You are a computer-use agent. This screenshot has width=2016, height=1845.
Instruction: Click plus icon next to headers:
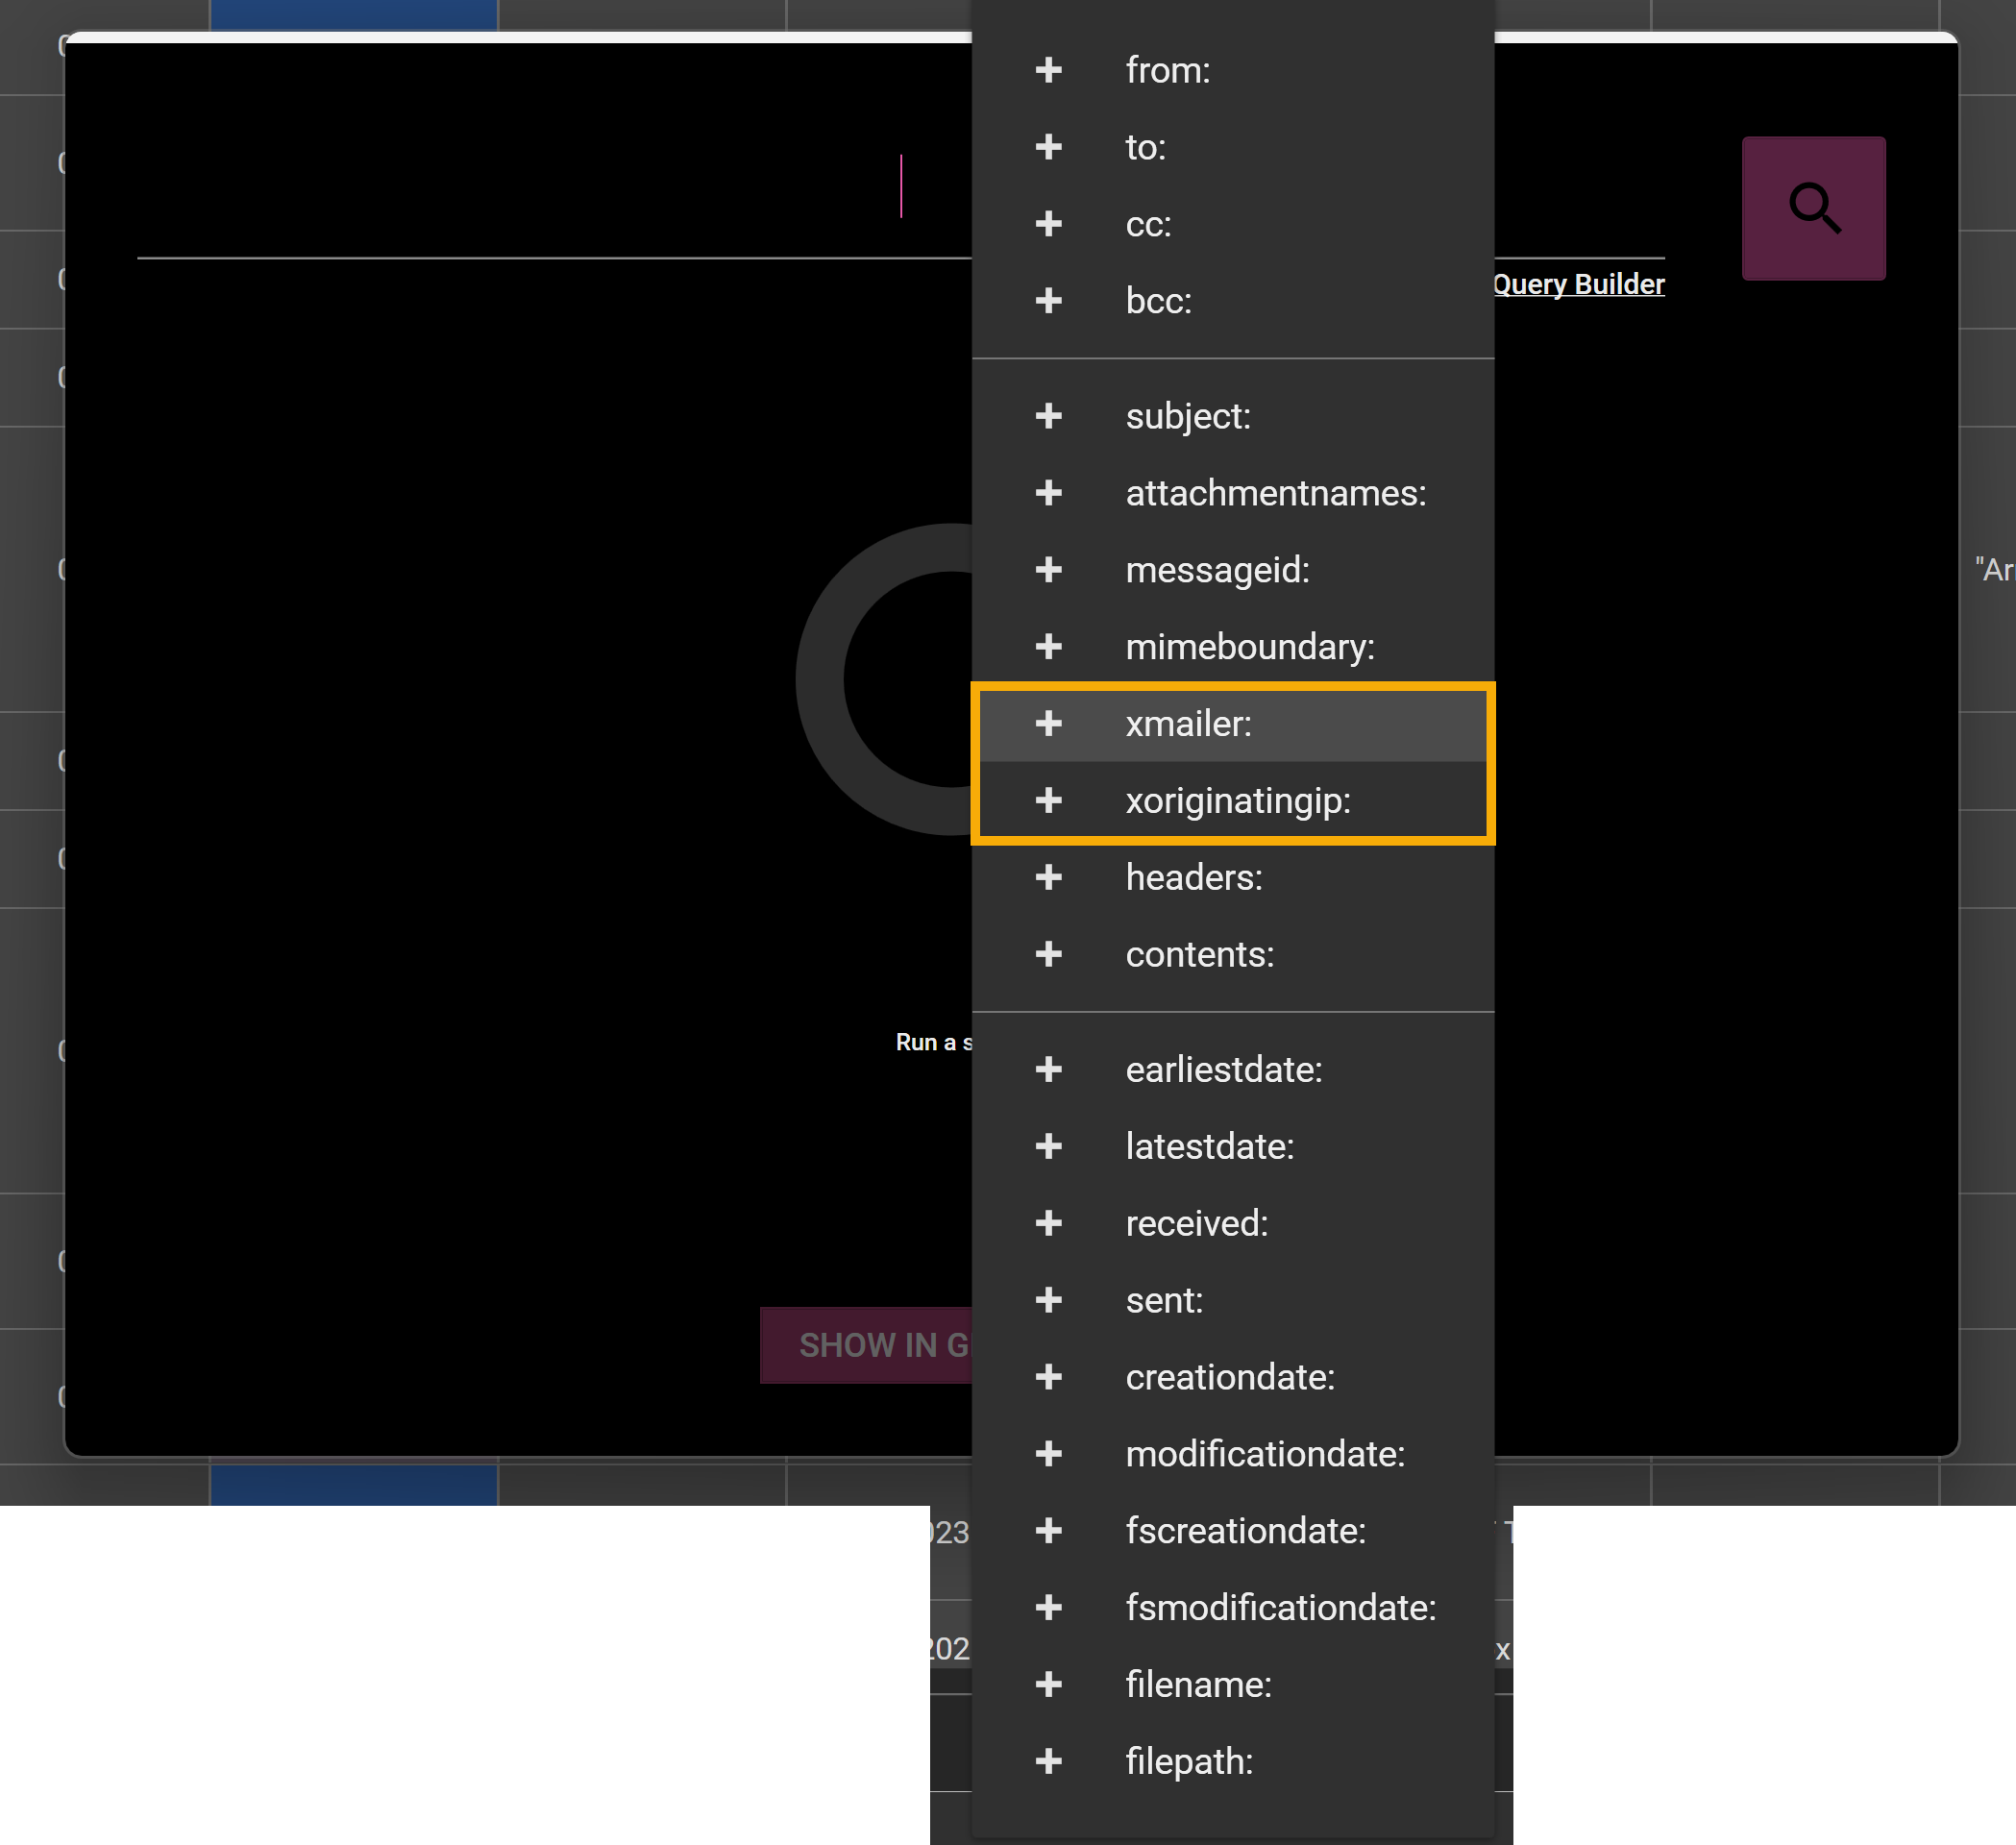point(1048,877)
